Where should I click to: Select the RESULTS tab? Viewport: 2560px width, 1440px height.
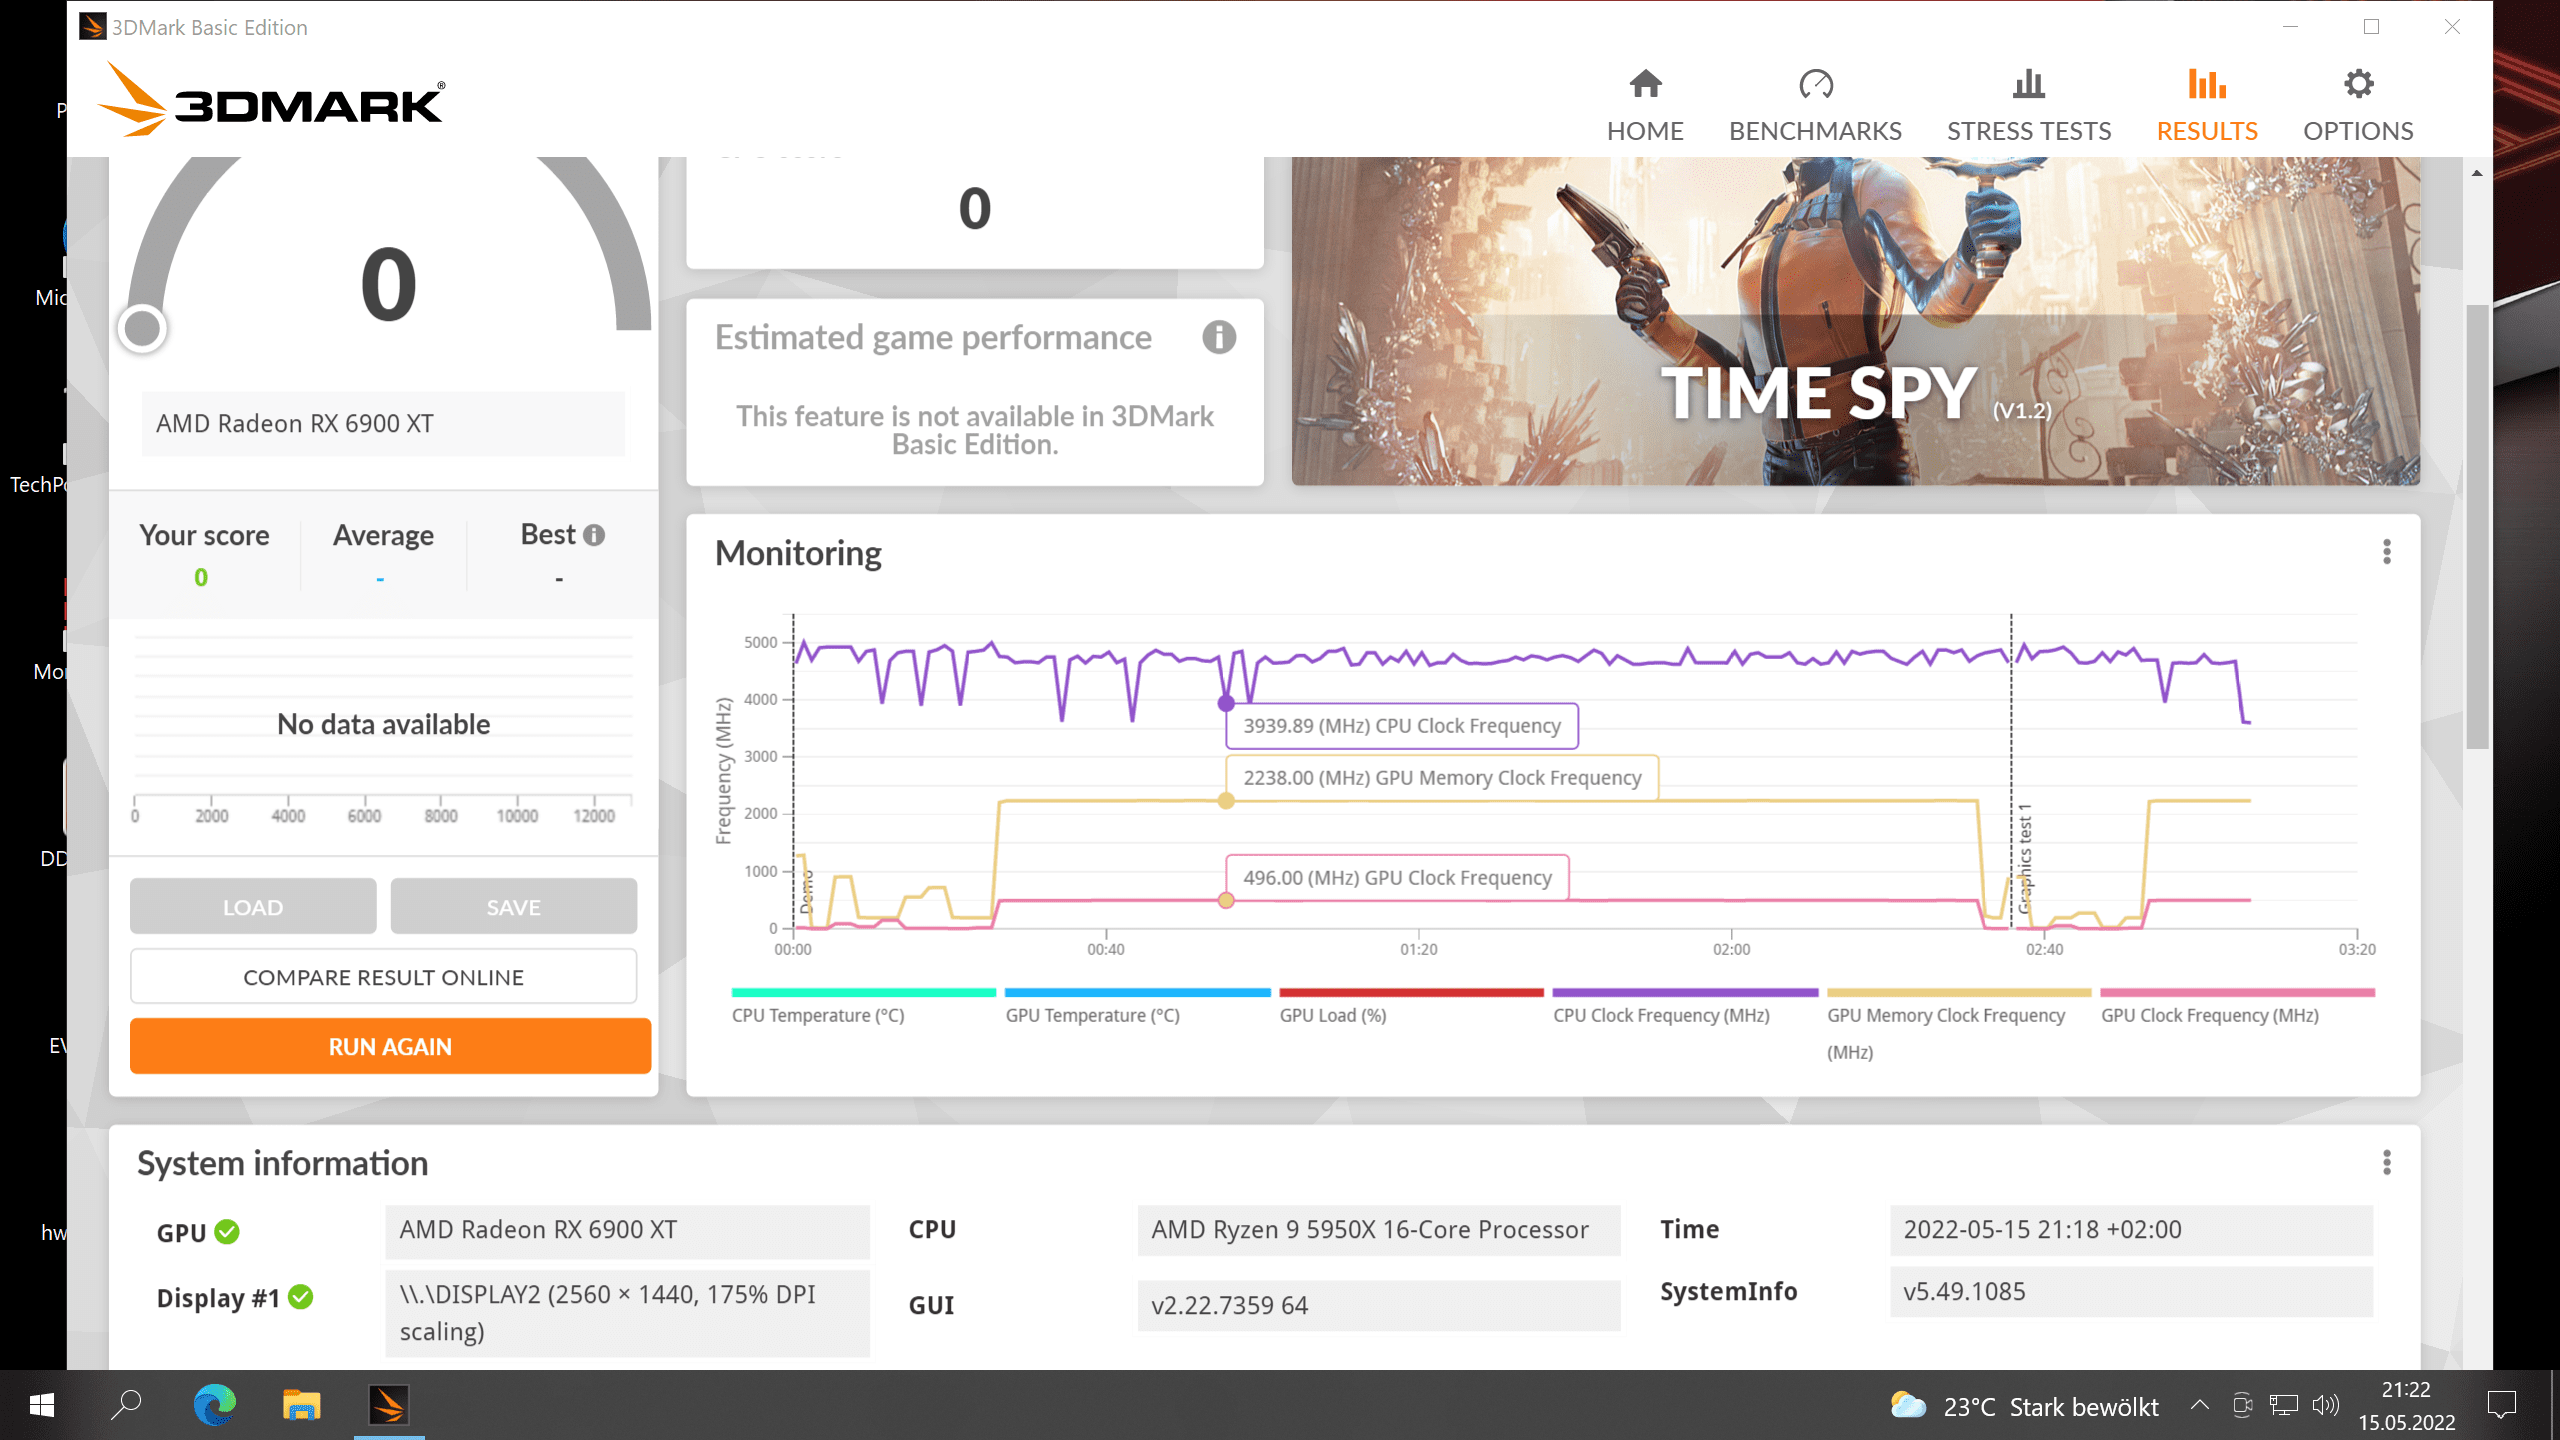tap(2207, 106)
